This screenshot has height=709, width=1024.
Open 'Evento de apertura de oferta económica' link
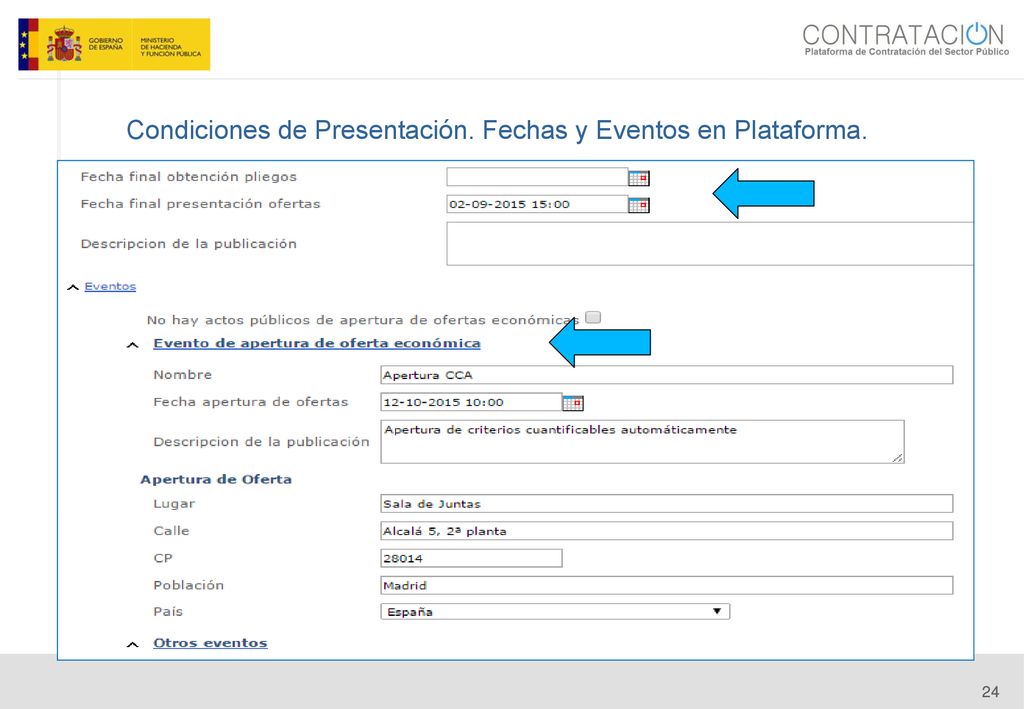coord(317,343)
